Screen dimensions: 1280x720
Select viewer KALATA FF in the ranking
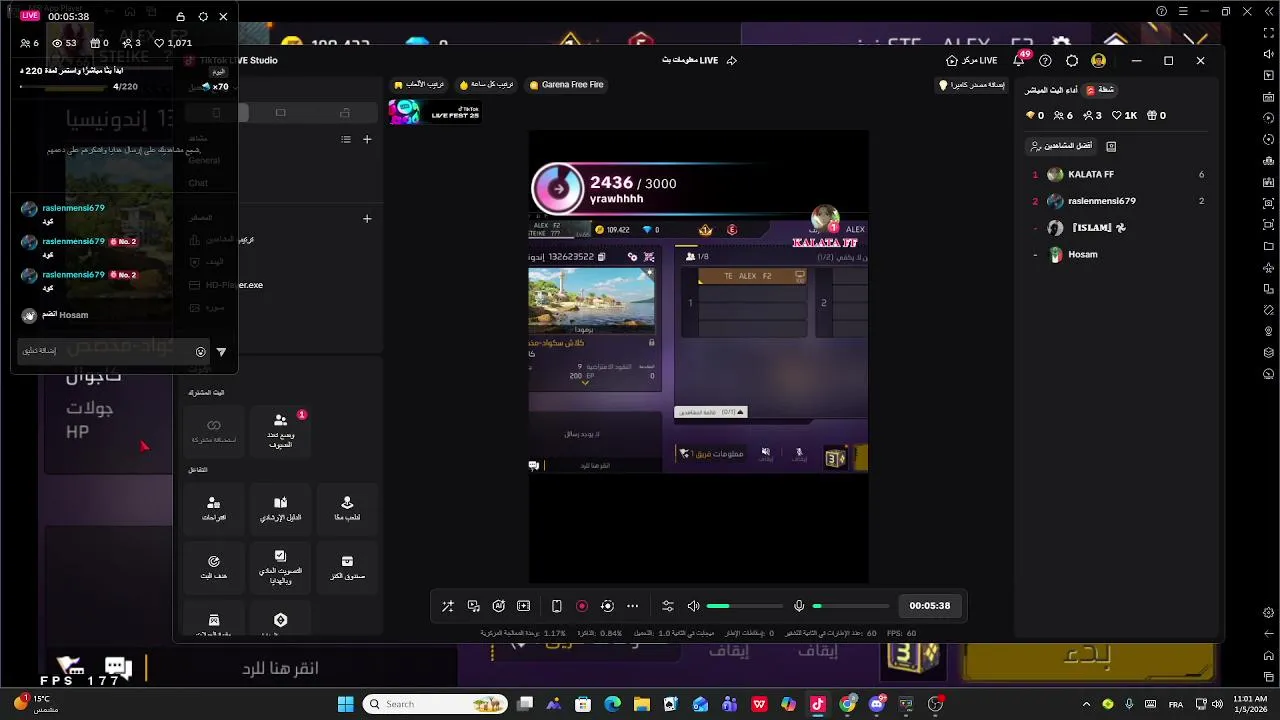coord(1118,175)
